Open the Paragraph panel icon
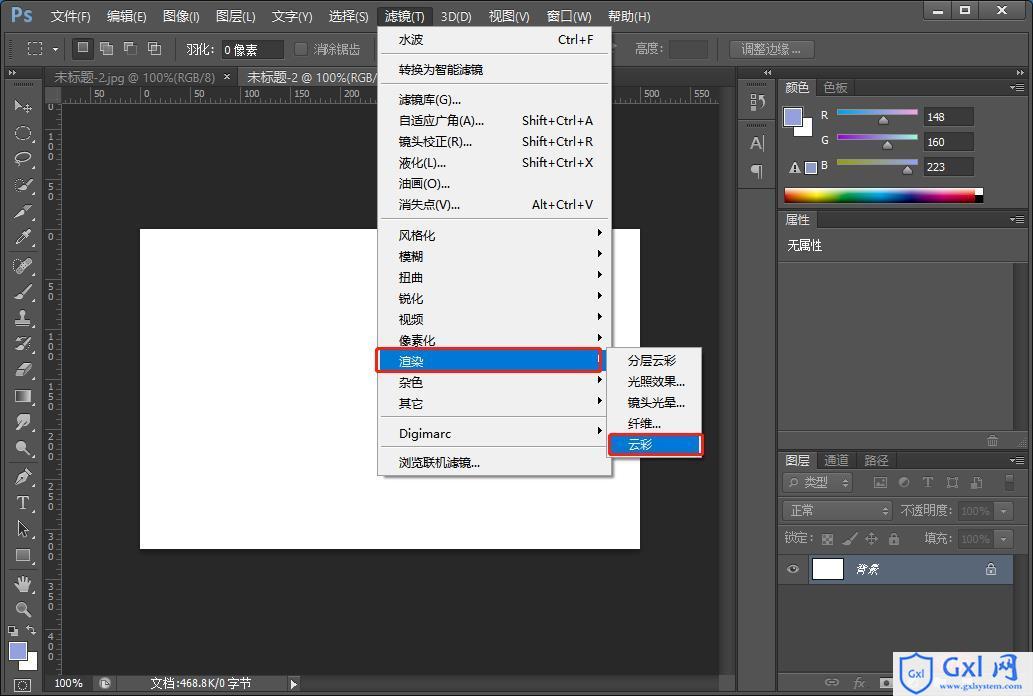The width and height of the screenshot is (1033, 696). point(757,171)
